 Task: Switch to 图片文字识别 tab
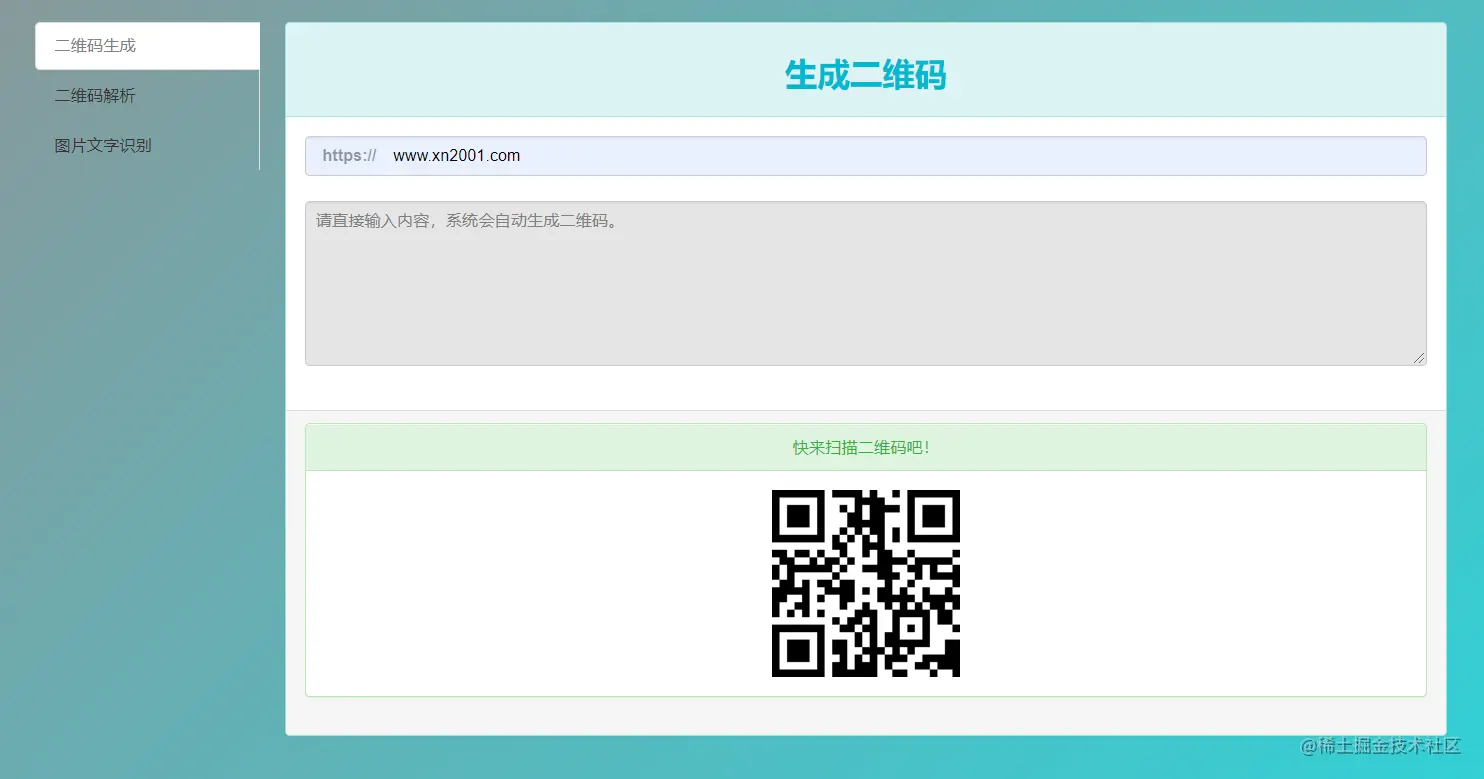147,146
